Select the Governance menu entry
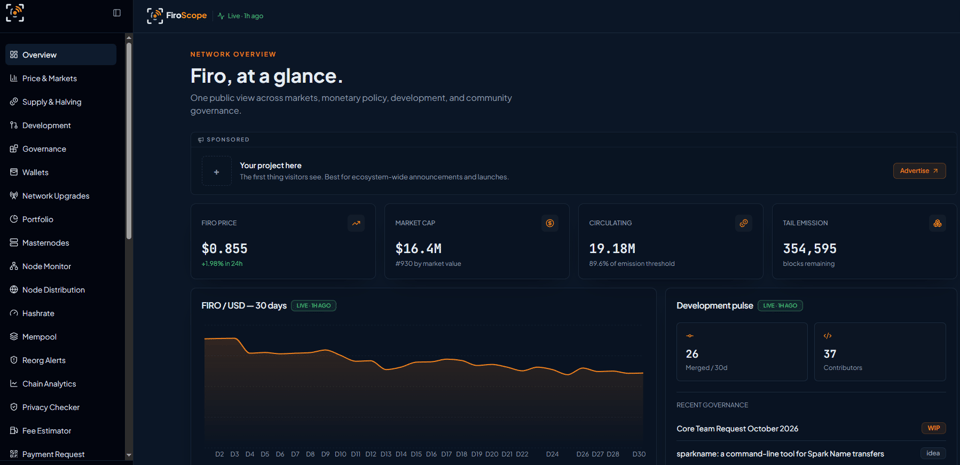Screen dimensions: 960x465 (x=61, y=149)
